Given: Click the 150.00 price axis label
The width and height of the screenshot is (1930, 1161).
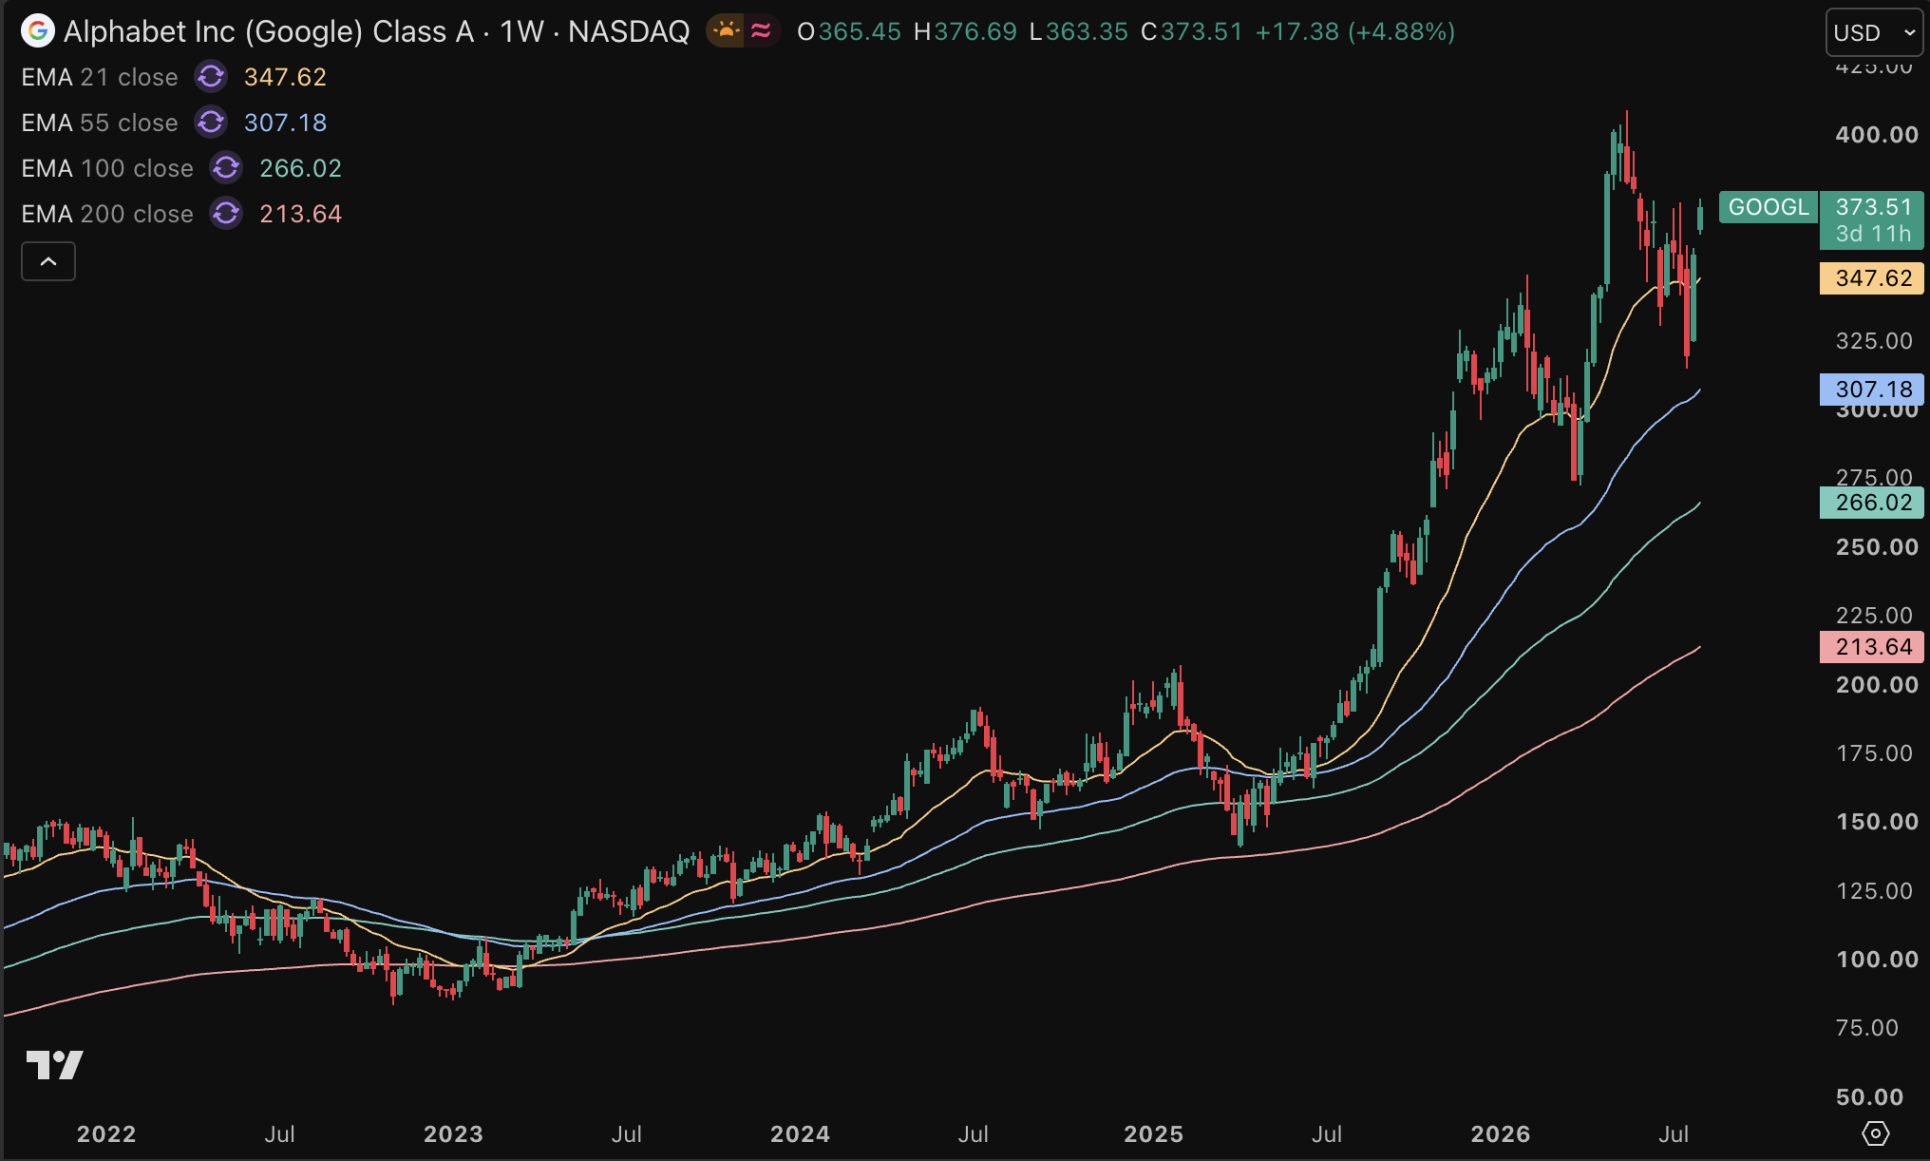Looking at the screenshot, I should 1877,822.
